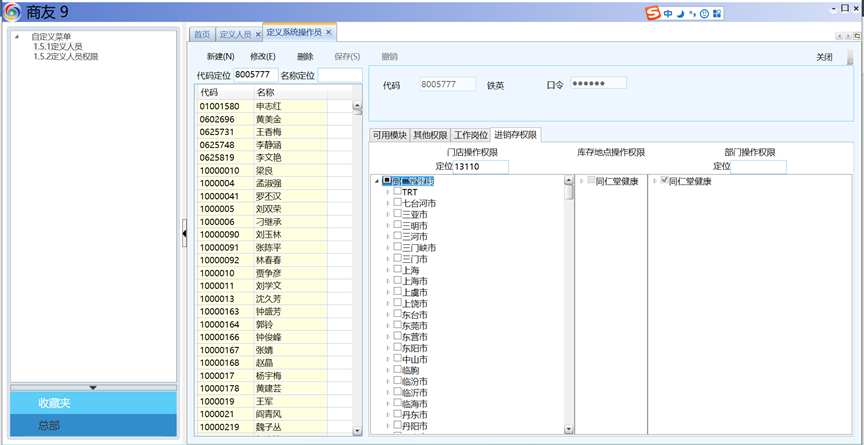
Task: Toggle the Sogou moon half-width icon
Action: pos(681,14)
